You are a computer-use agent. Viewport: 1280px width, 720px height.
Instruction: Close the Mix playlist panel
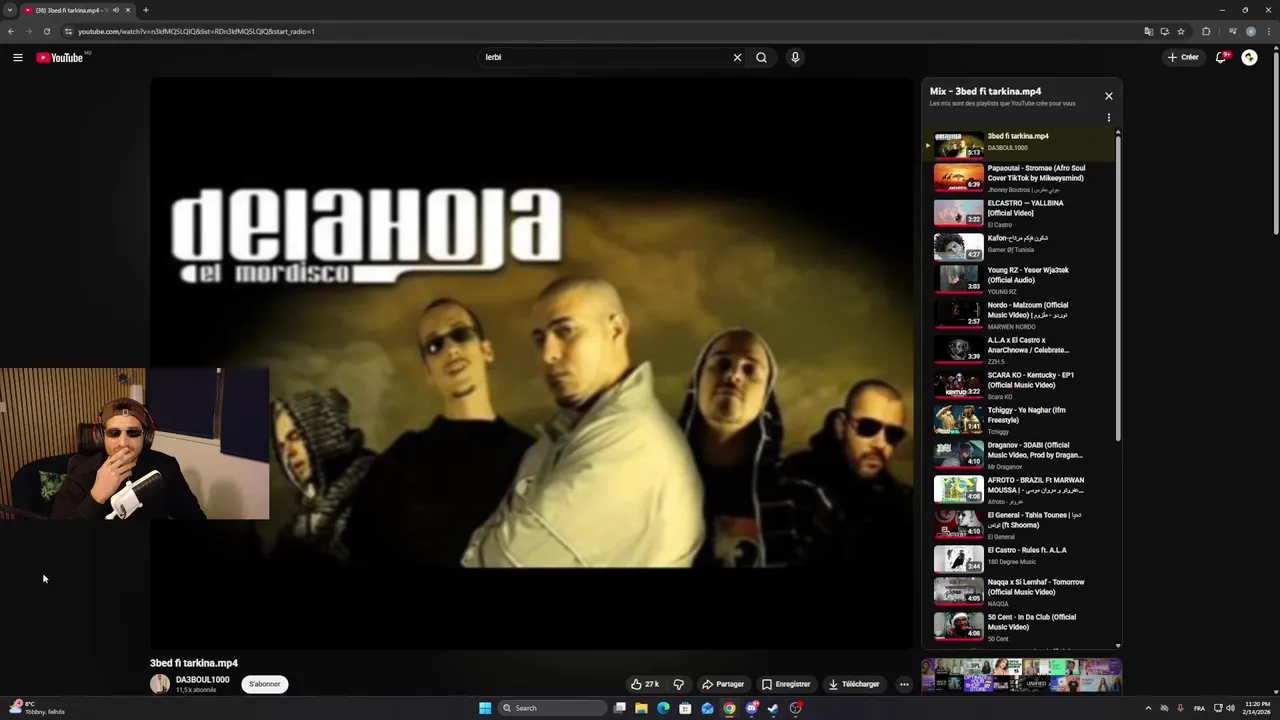coord(1108,96)
